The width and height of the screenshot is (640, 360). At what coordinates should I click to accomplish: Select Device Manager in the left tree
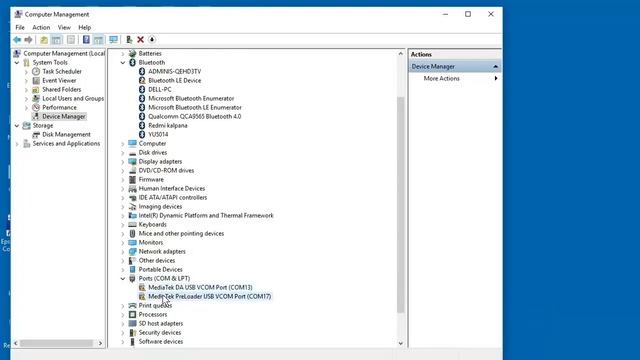tap(64, 116)
